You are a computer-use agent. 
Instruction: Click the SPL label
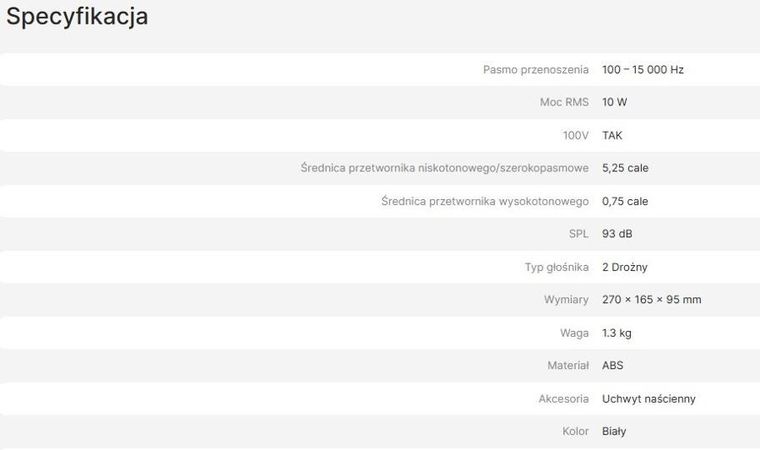pyautogui.click(x=578, y=234)
